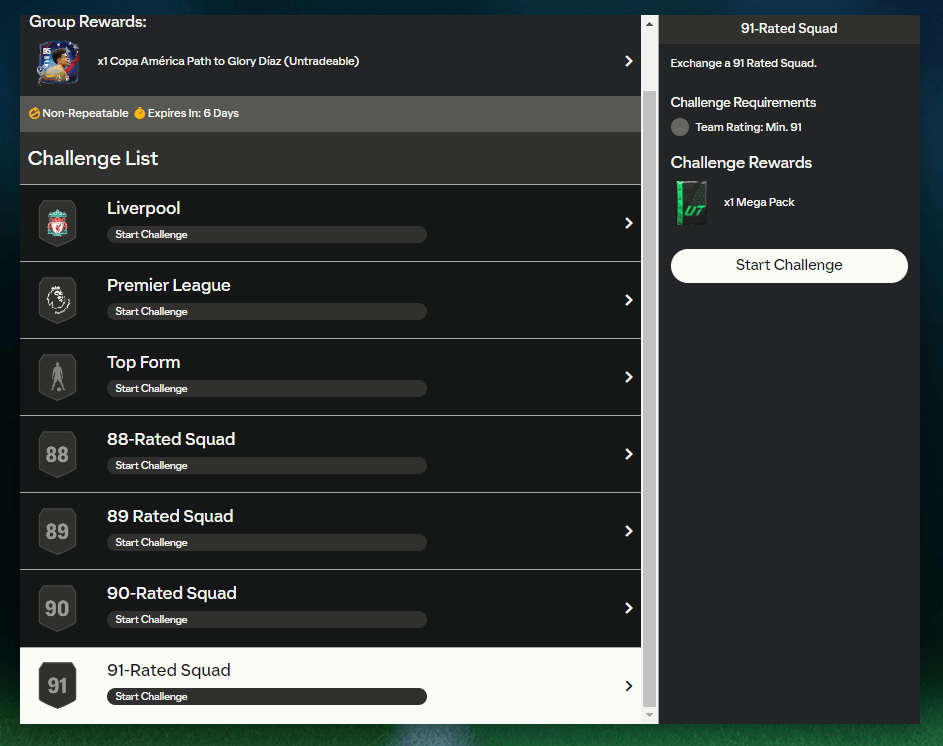
Task: Click the 90 rating badge icon
Action: [57, 608]
